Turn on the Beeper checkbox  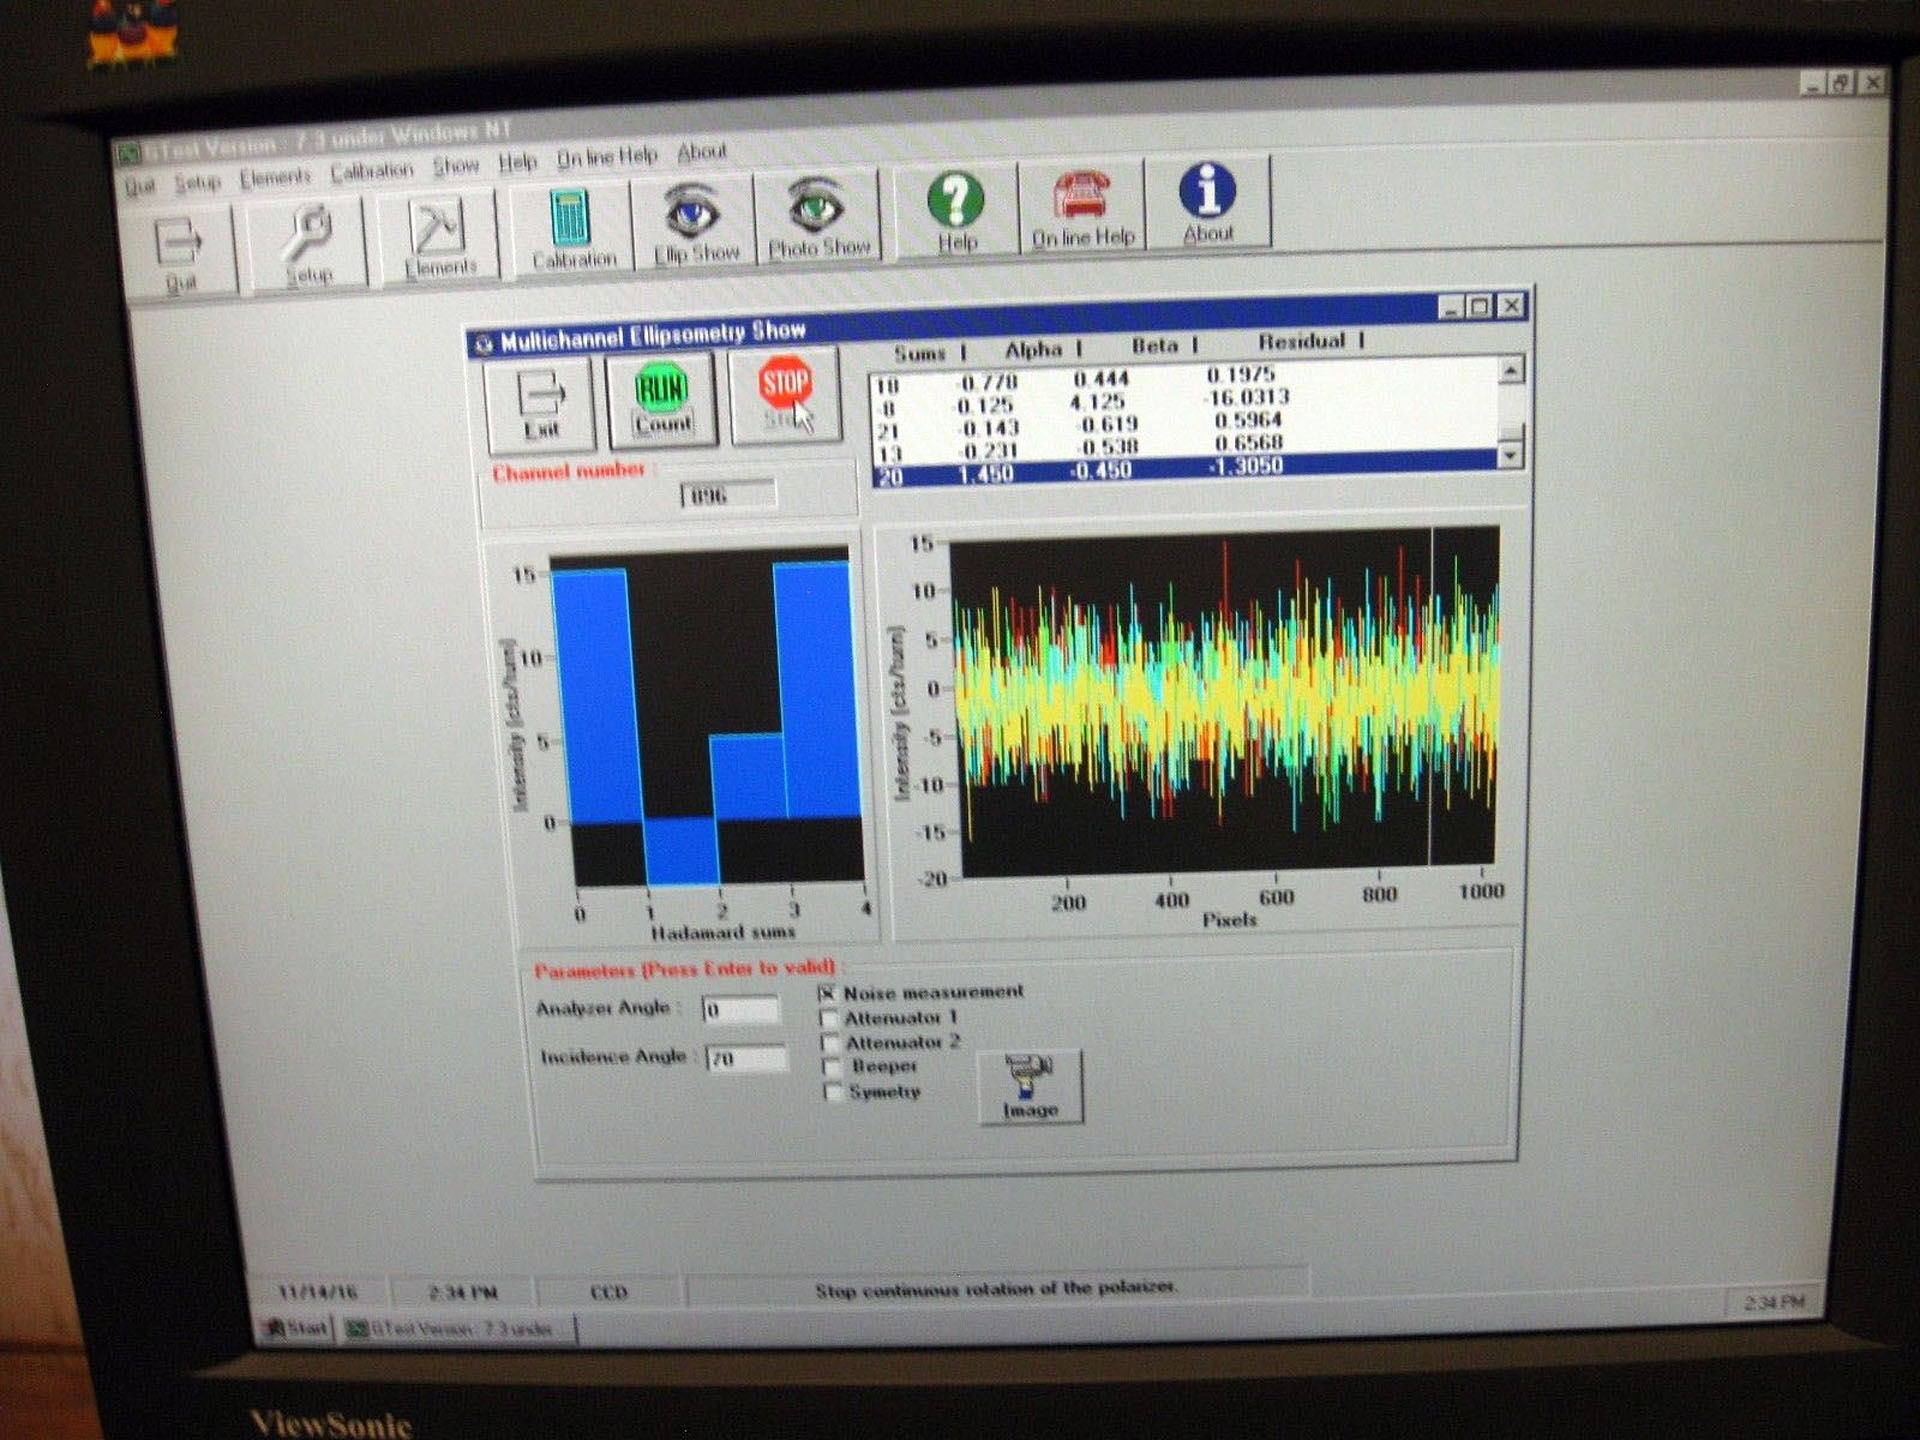[831, 1067]
